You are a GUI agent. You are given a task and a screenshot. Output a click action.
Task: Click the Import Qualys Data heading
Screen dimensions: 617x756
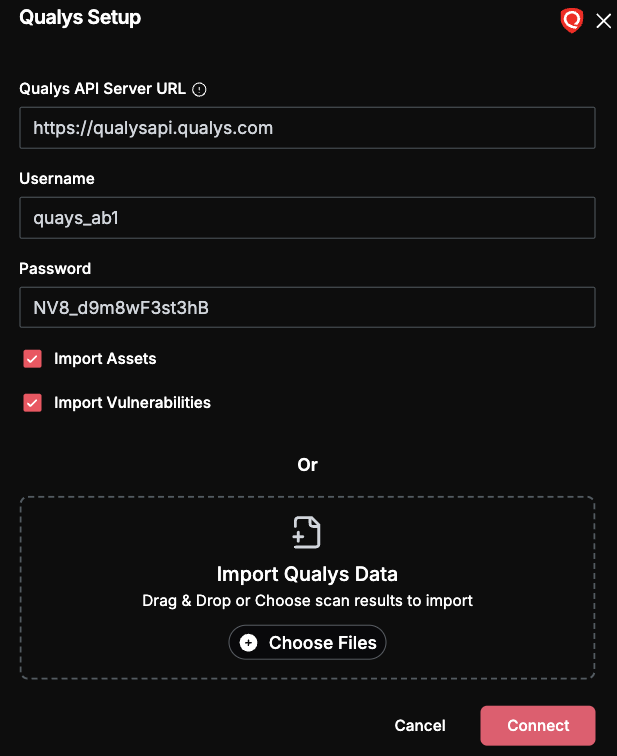pos(307,574)
